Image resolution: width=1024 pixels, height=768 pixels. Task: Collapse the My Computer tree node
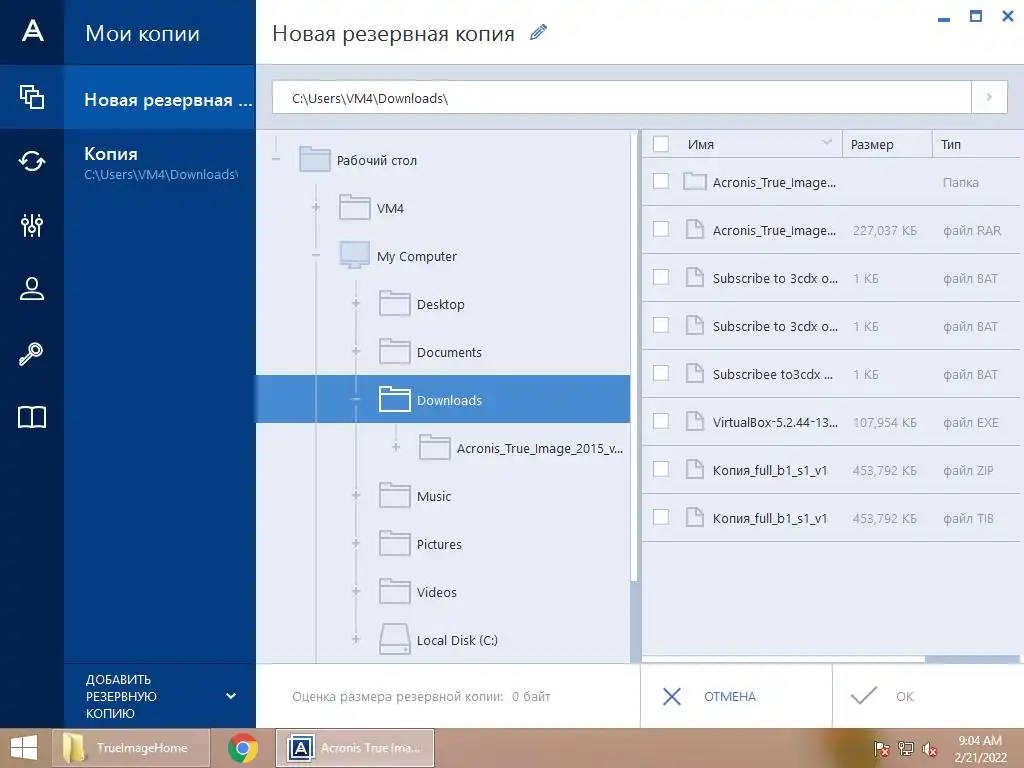click(x=316, y=255)
